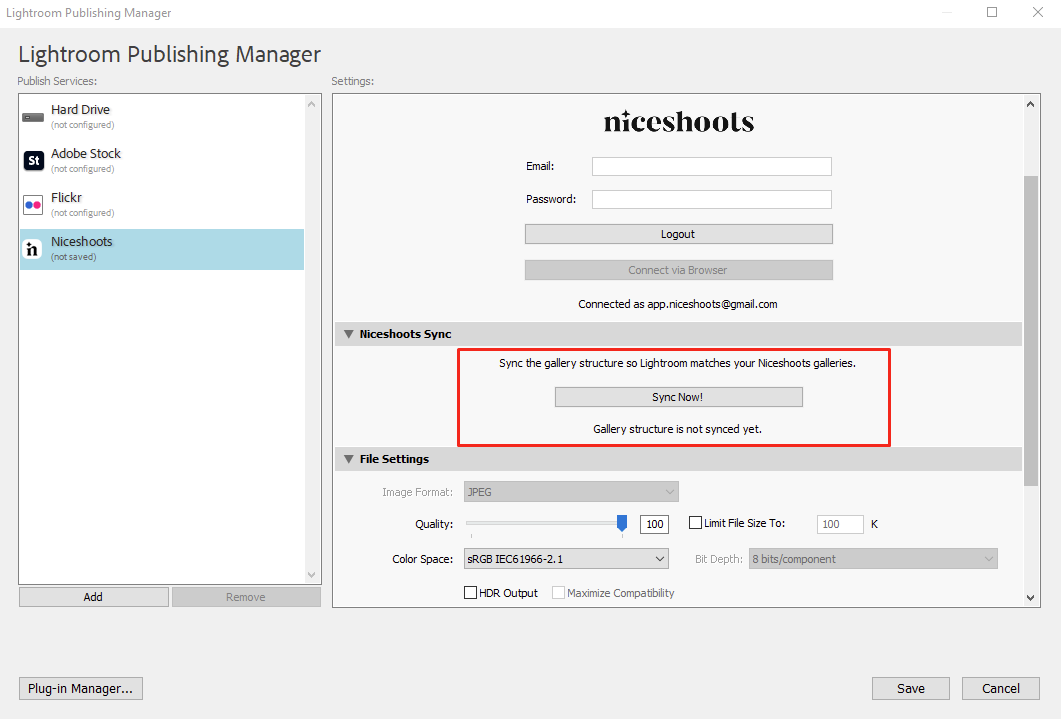Enable Limit File Size To checkbox

[695, 523]
